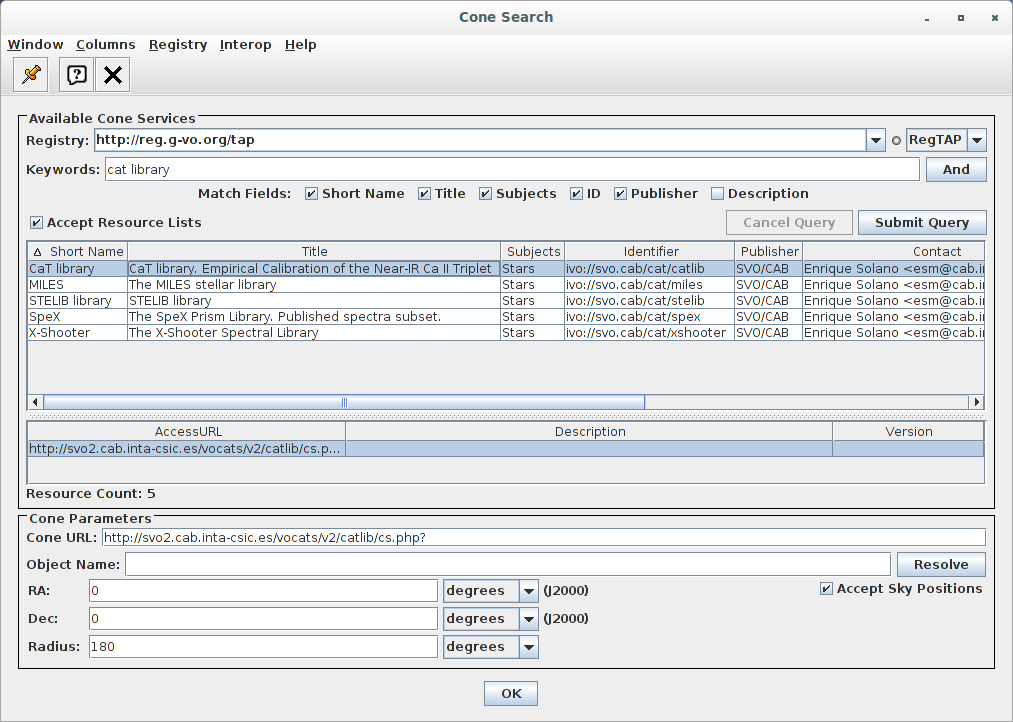The image size is (1013, 722).
Task: Click the Description column header in lower table
Action: (589, 431)
